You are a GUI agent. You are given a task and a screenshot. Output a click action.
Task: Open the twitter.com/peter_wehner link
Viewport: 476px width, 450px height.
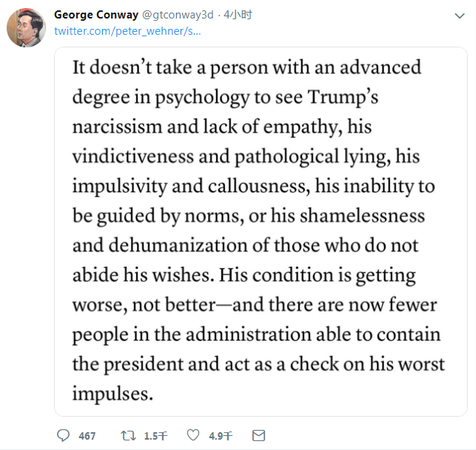127,31
